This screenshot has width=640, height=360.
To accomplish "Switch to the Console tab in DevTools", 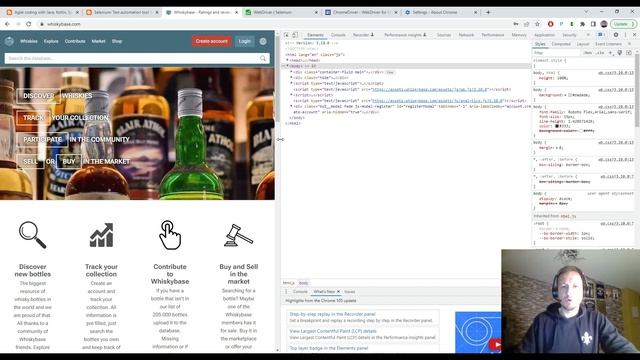I will [x=338, y=35].
